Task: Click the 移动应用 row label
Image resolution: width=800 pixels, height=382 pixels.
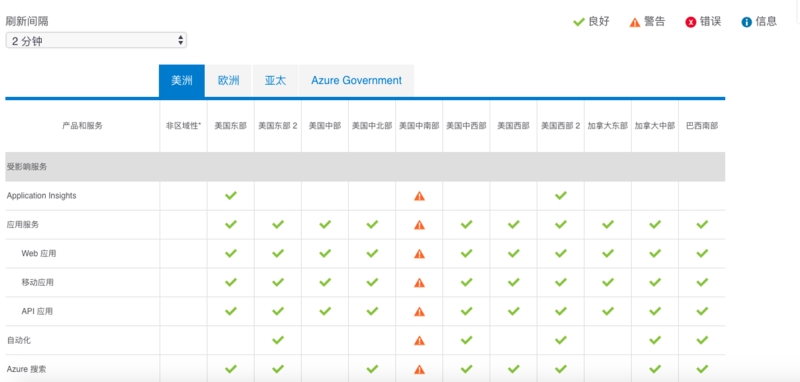Action: point(37,283)
